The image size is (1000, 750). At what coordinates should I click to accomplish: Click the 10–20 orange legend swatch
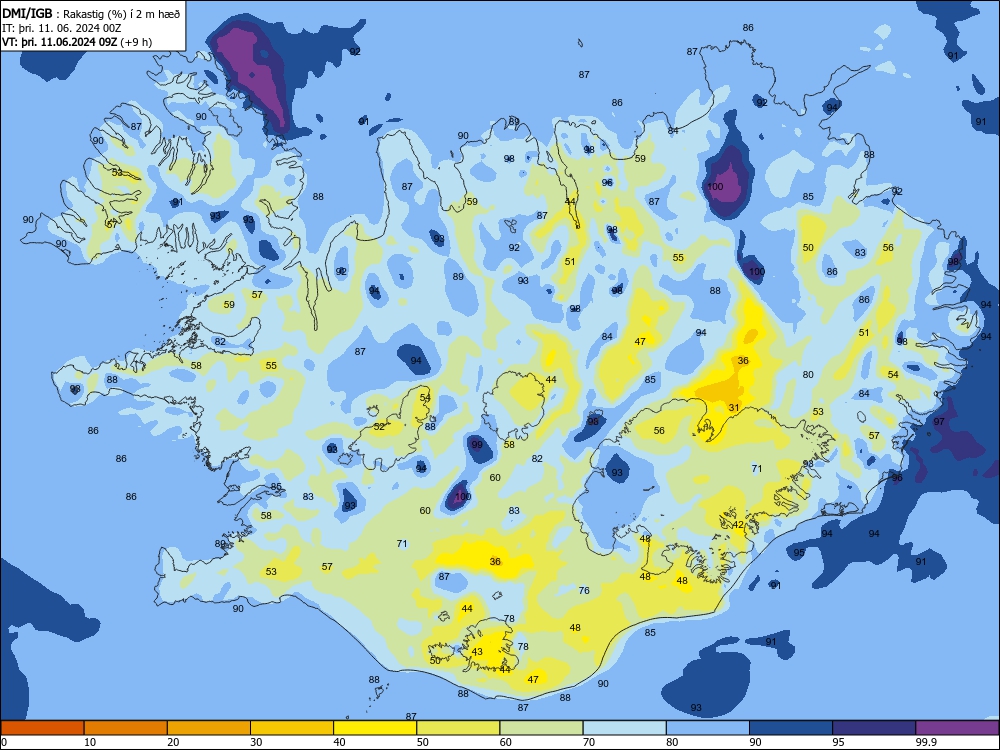[126, 728]
